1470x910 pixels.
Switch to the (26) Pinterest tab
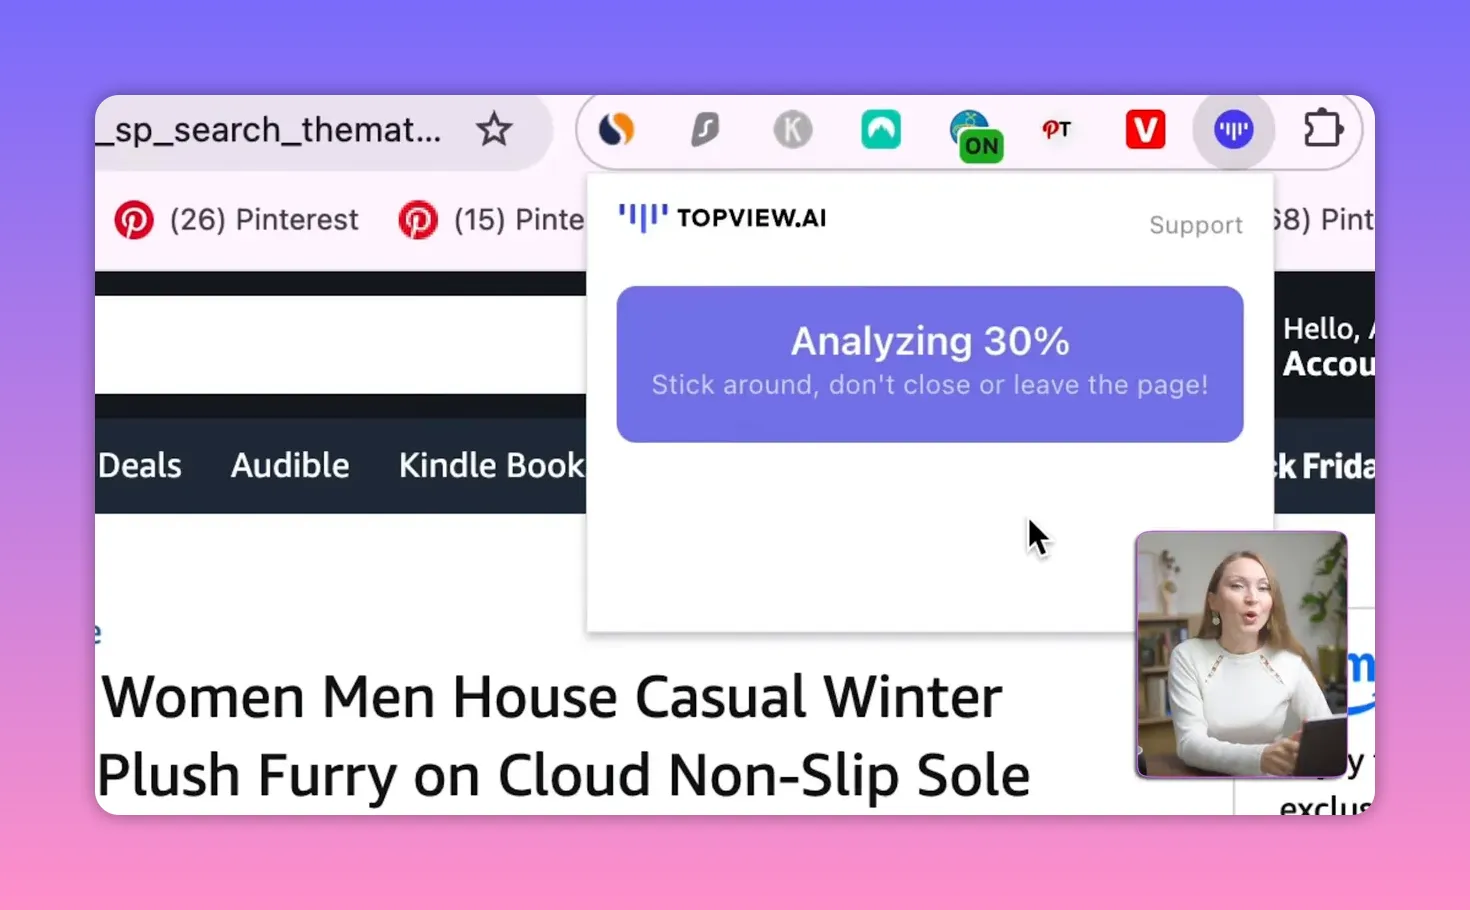point(264,219)
